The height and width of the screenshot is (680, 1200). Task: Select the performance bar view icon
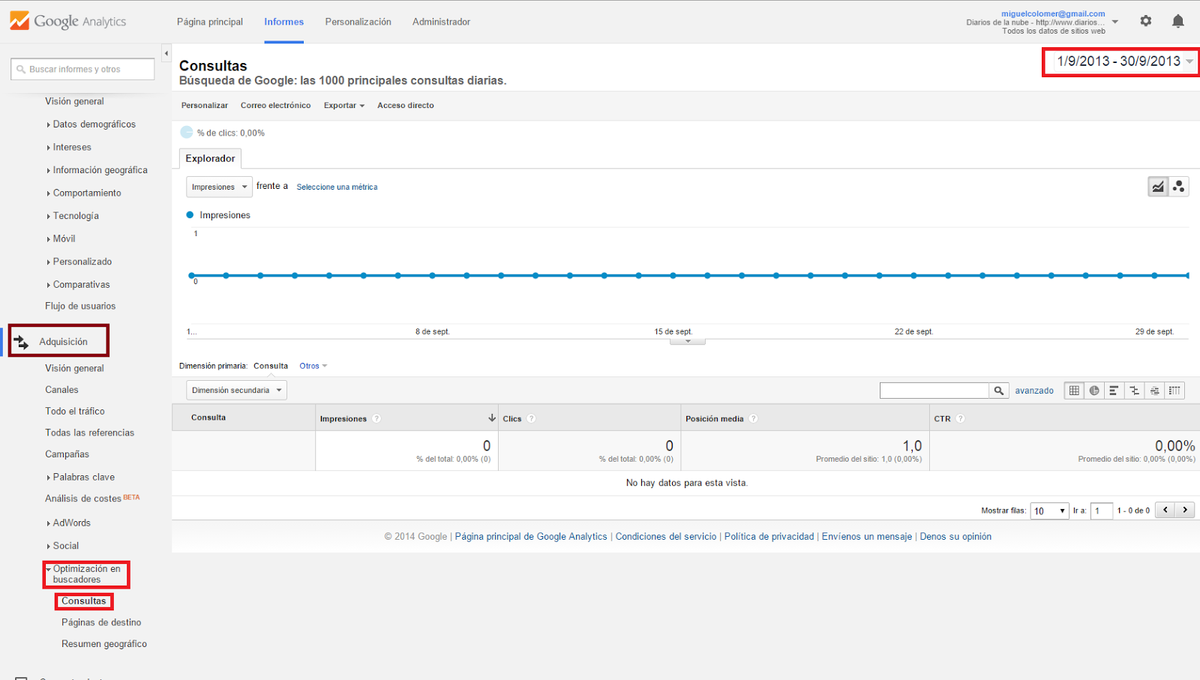[x=1114, y=390]
